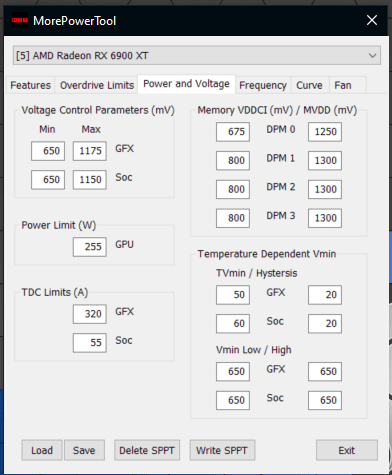The width and height of the screenshot is (392, 475).
Task: Click the Exit button
Action: pos(347,450)
